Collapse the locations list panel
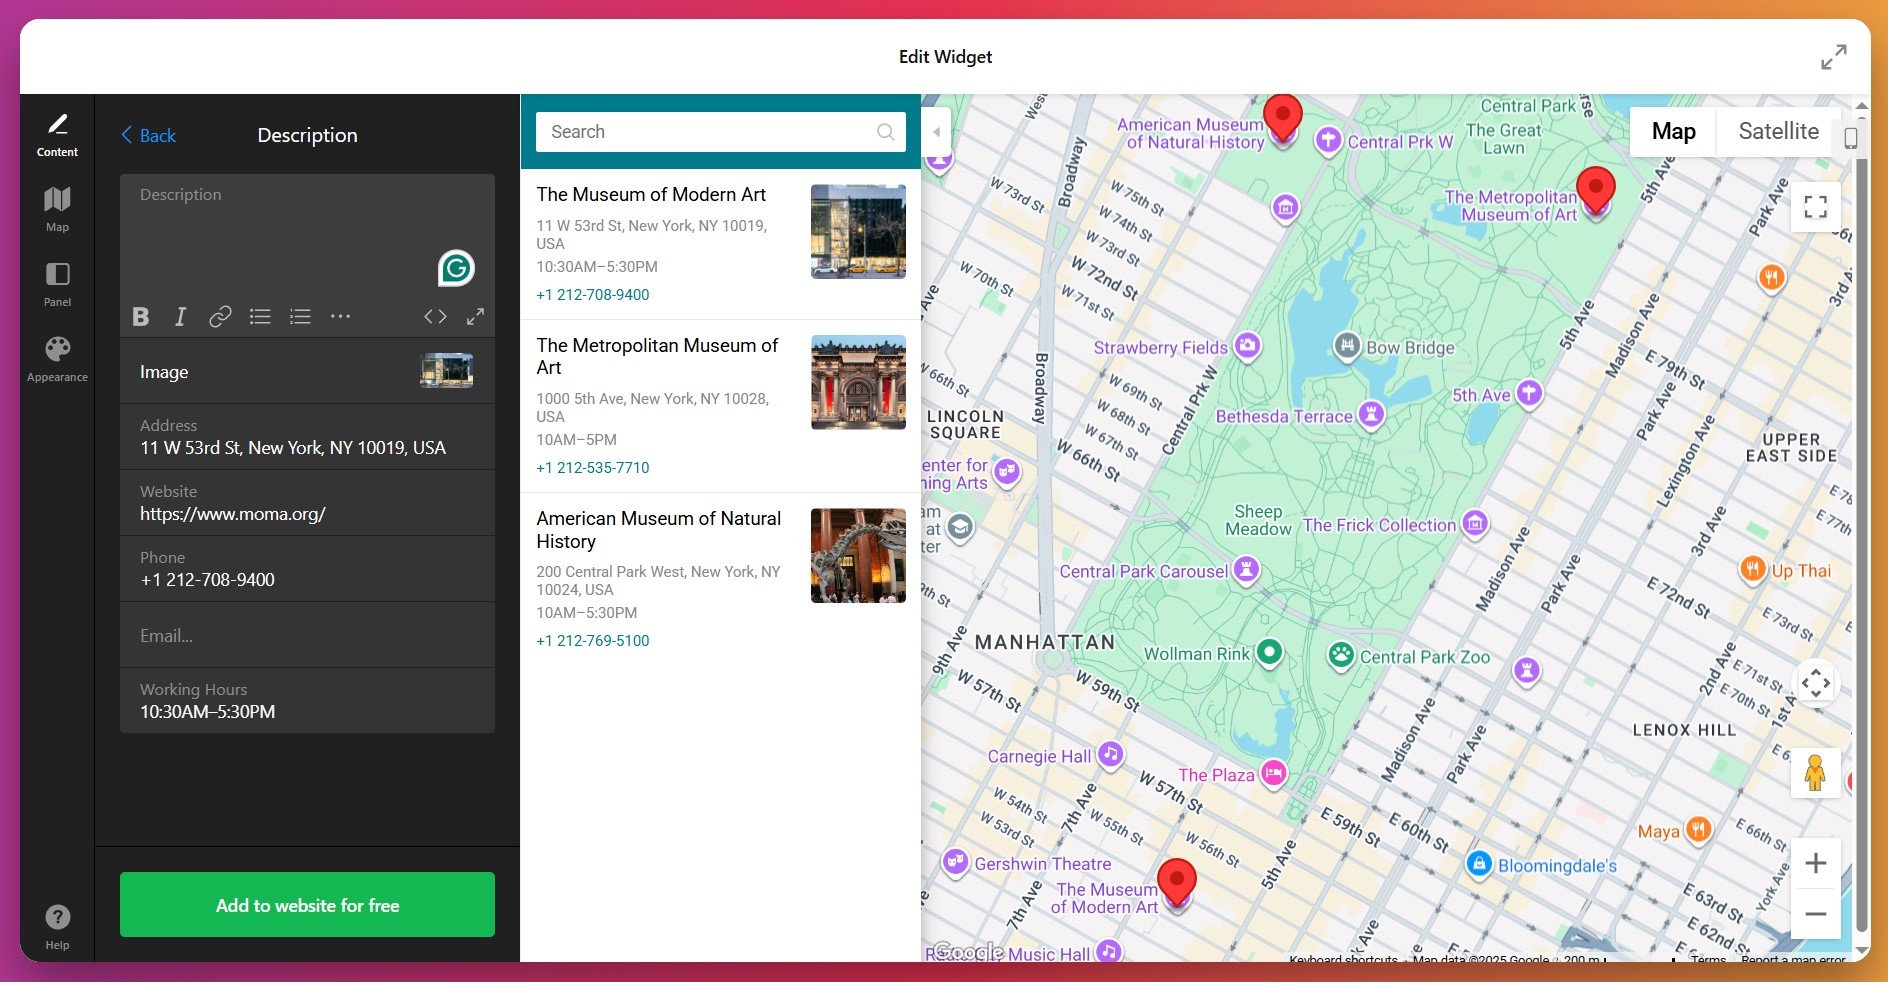1888x982 pixels. [x=936, y=131]
